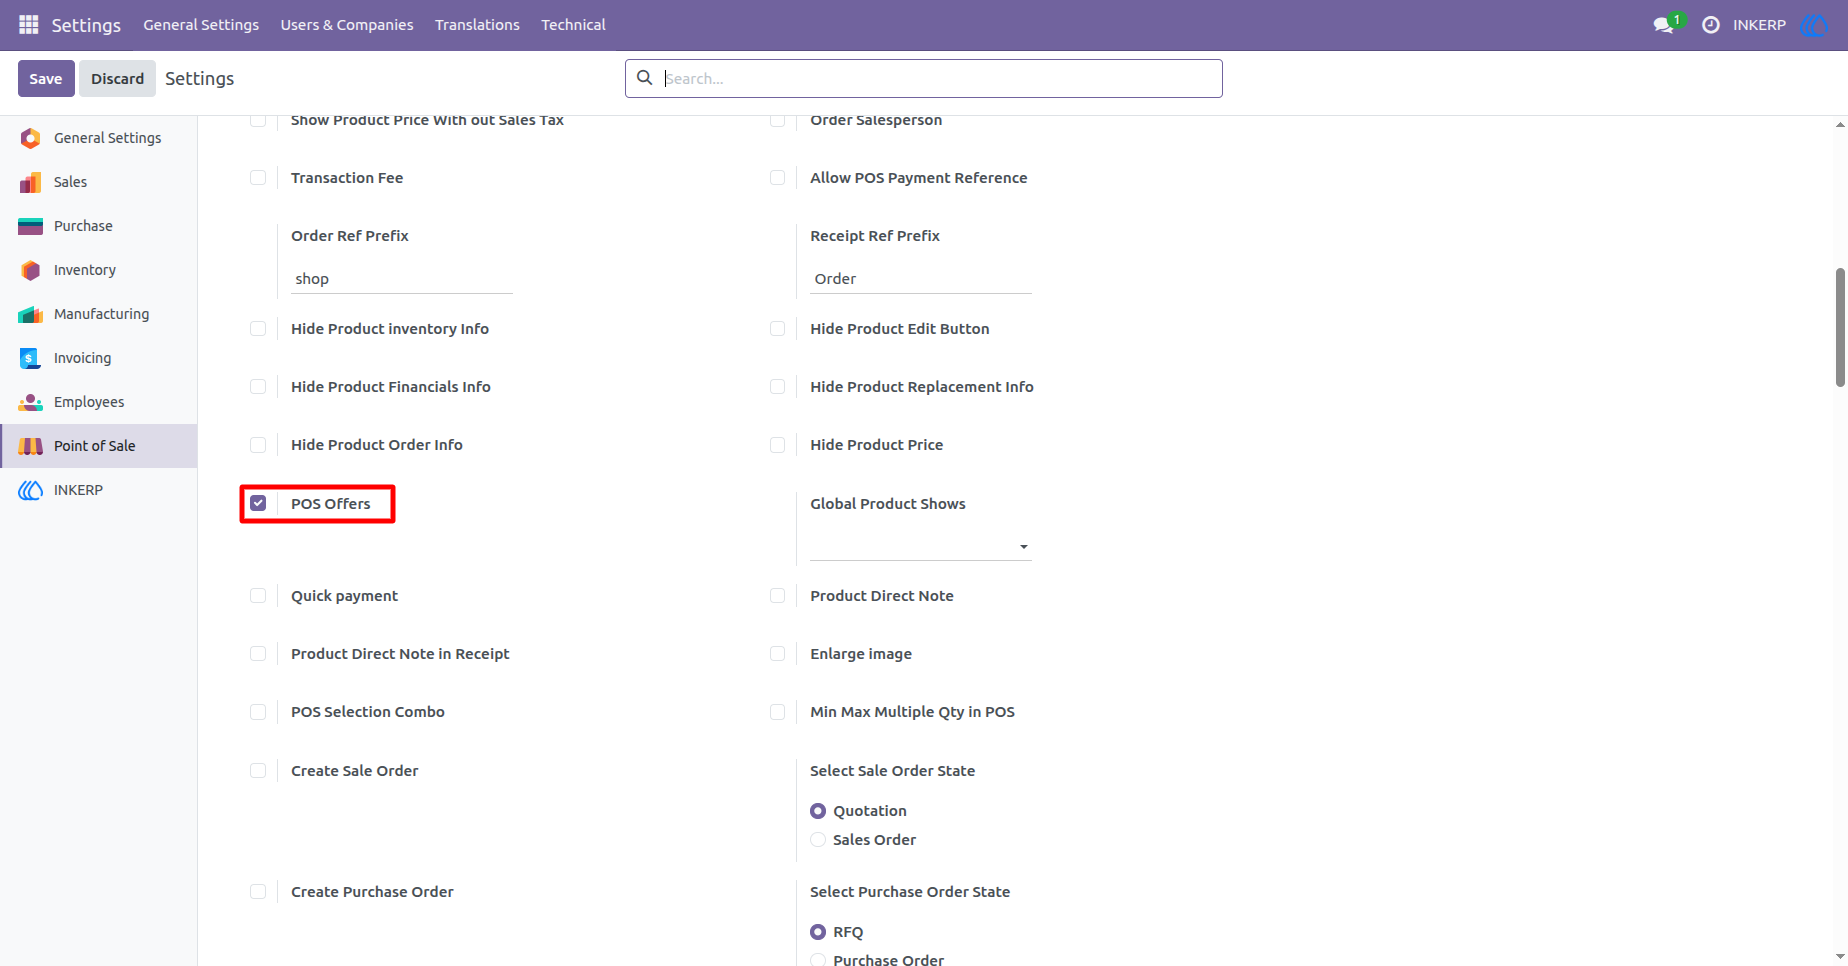Open Users & Companies menu
Viewport: 1848px width, 966px height.
[x=347, y=25]
